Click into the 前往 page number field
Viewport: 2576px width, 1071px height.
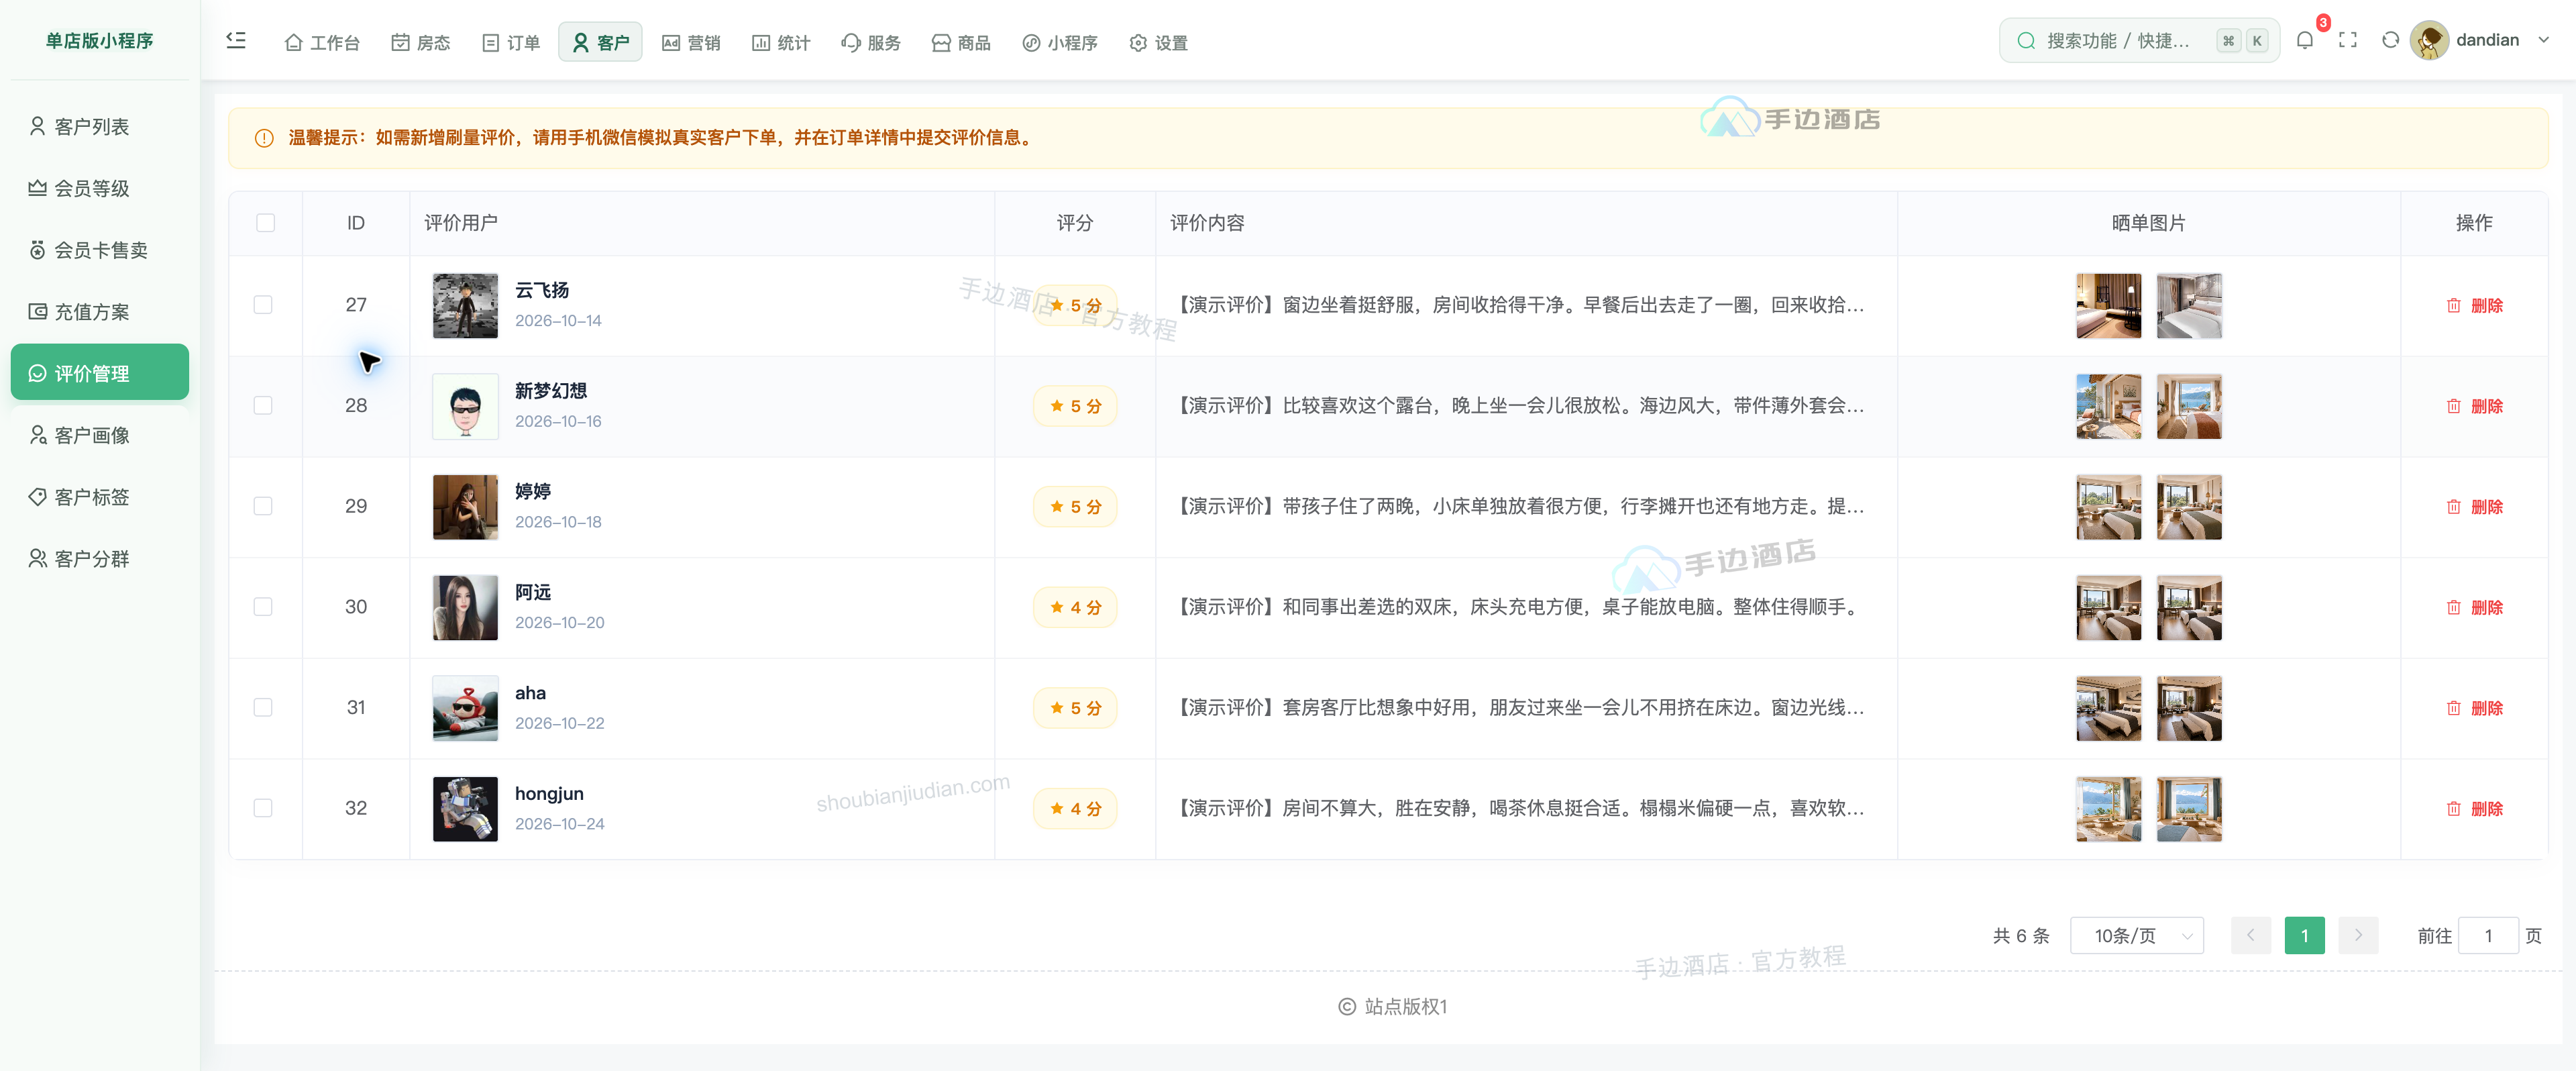[2488, 935]
